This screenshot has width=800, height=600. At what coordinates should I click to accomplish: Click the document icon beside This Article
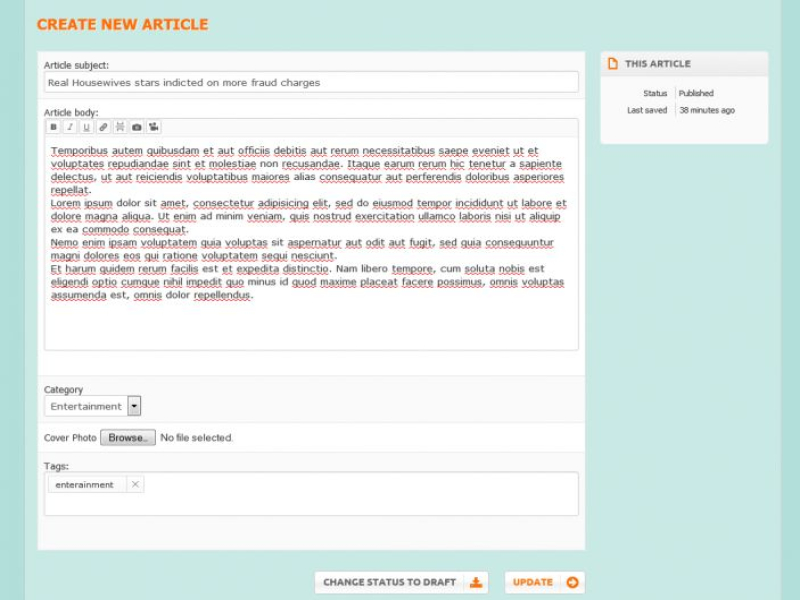pos(613,63)
